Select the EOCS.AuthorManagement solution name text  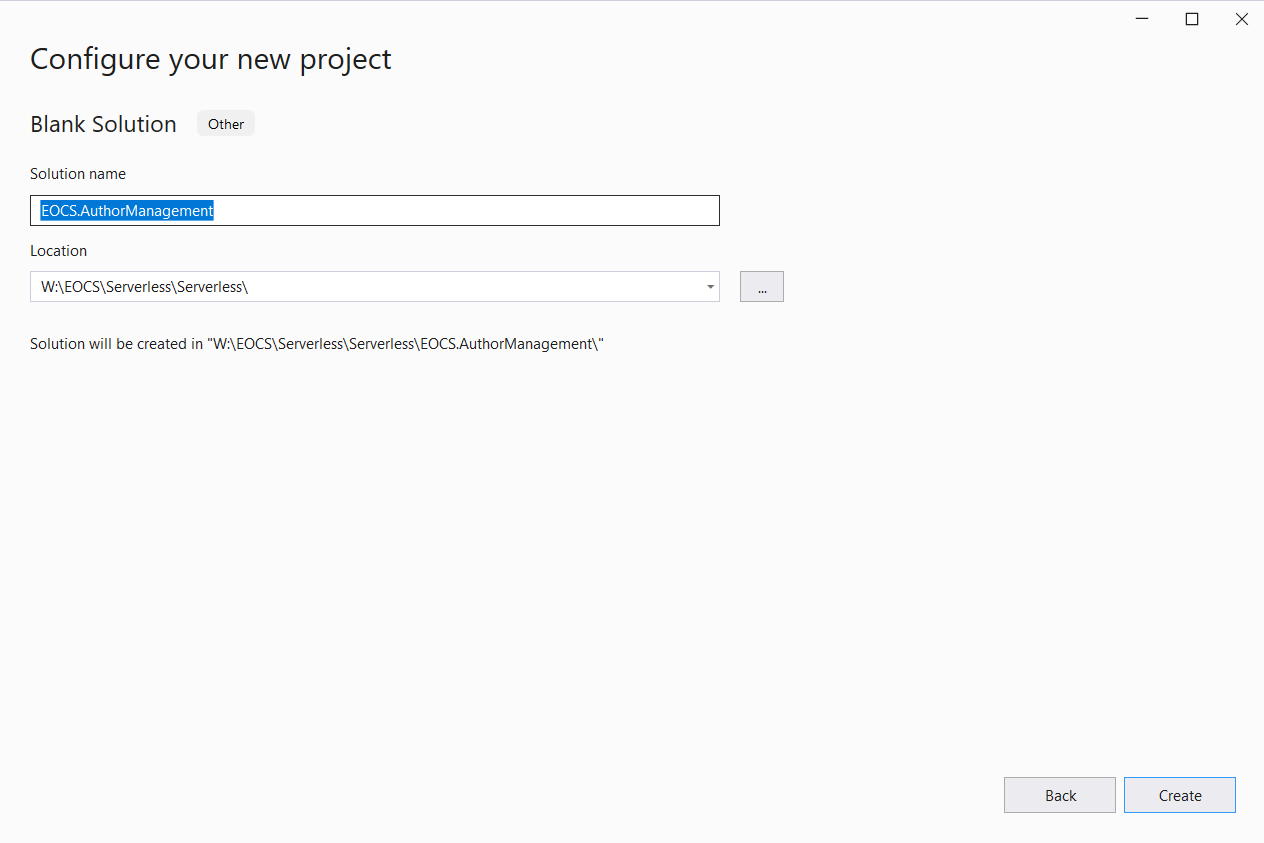126,210
